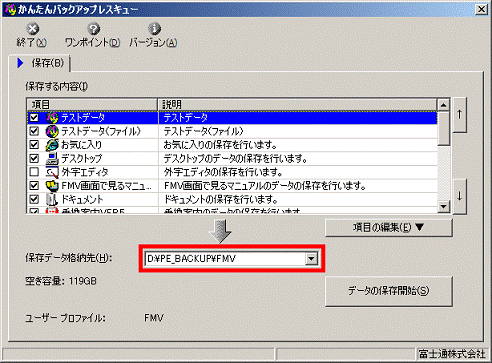
Task: Click the データの保存開始(S) button
Action: coord(389,291)
